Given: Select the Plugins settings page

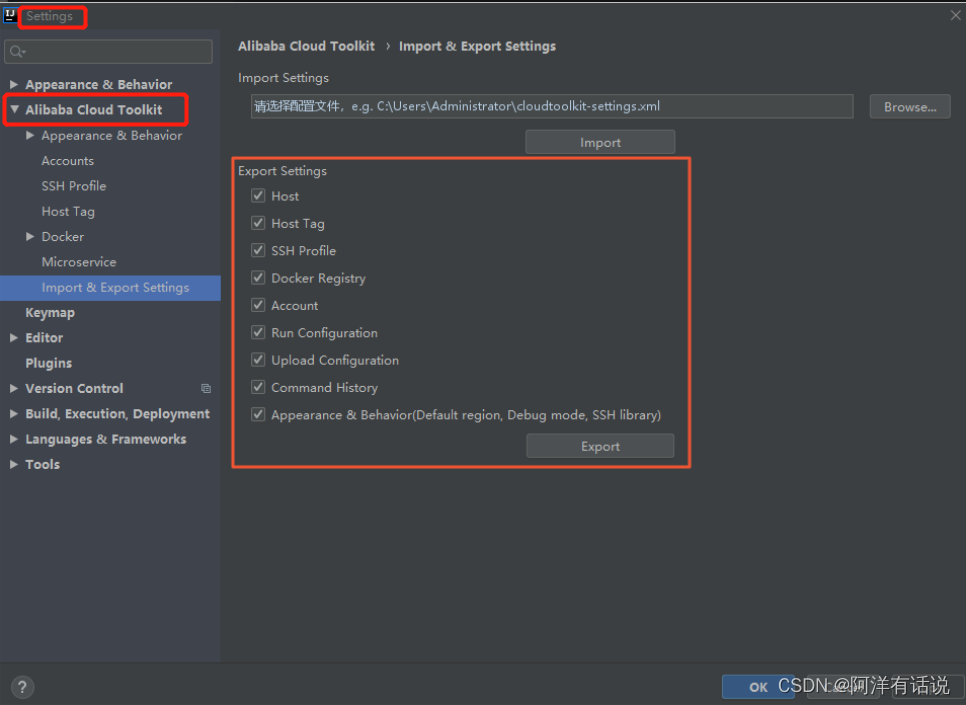Looking at the screenshot, I should (48, 363).
